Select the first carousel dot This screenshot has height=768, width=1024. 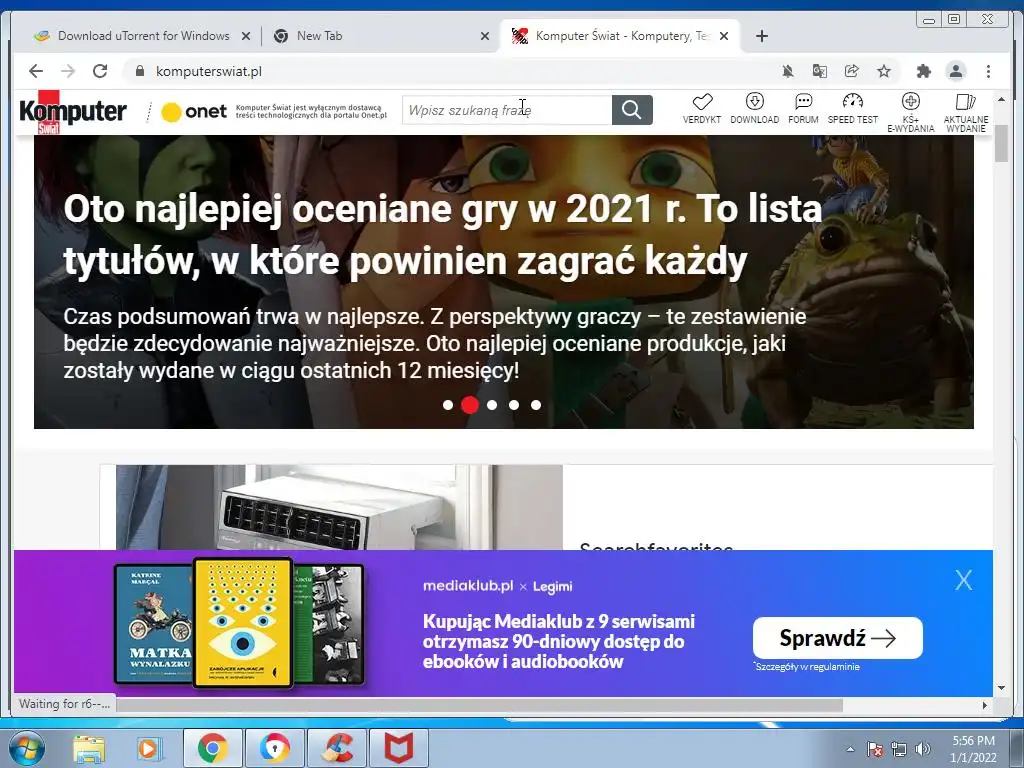448,405
